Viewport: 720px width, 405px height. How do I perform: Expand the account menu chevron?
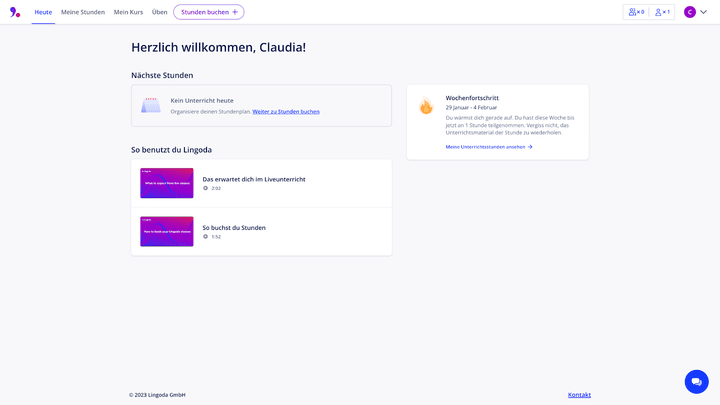point(703,12)
